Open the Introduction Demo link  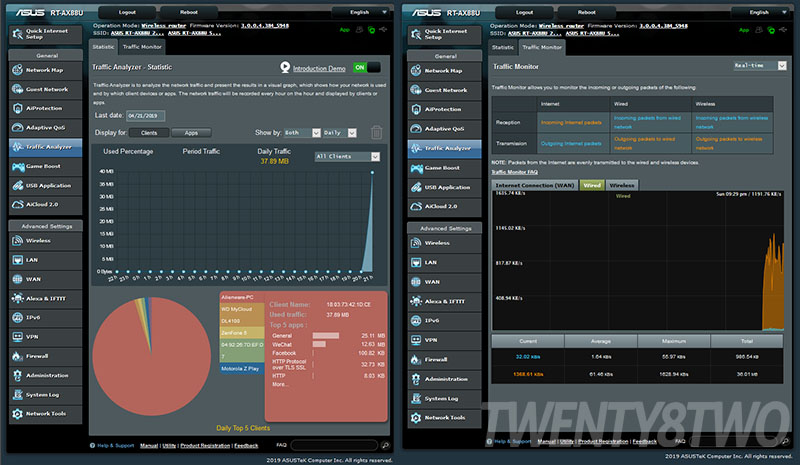(319, 68)
